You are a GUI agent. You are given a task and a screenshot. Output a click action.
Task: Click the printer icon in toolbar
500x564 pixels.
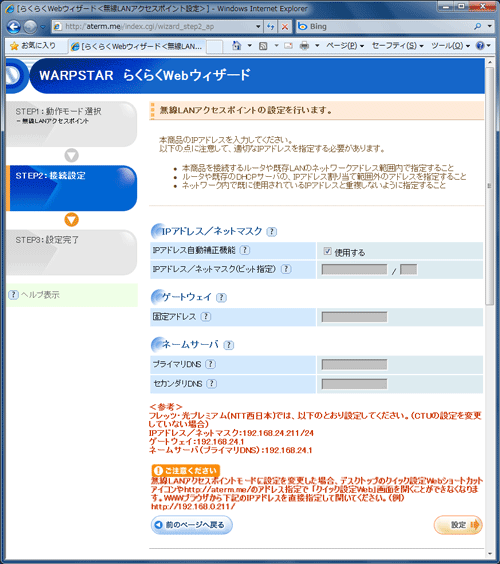[304, 46]
